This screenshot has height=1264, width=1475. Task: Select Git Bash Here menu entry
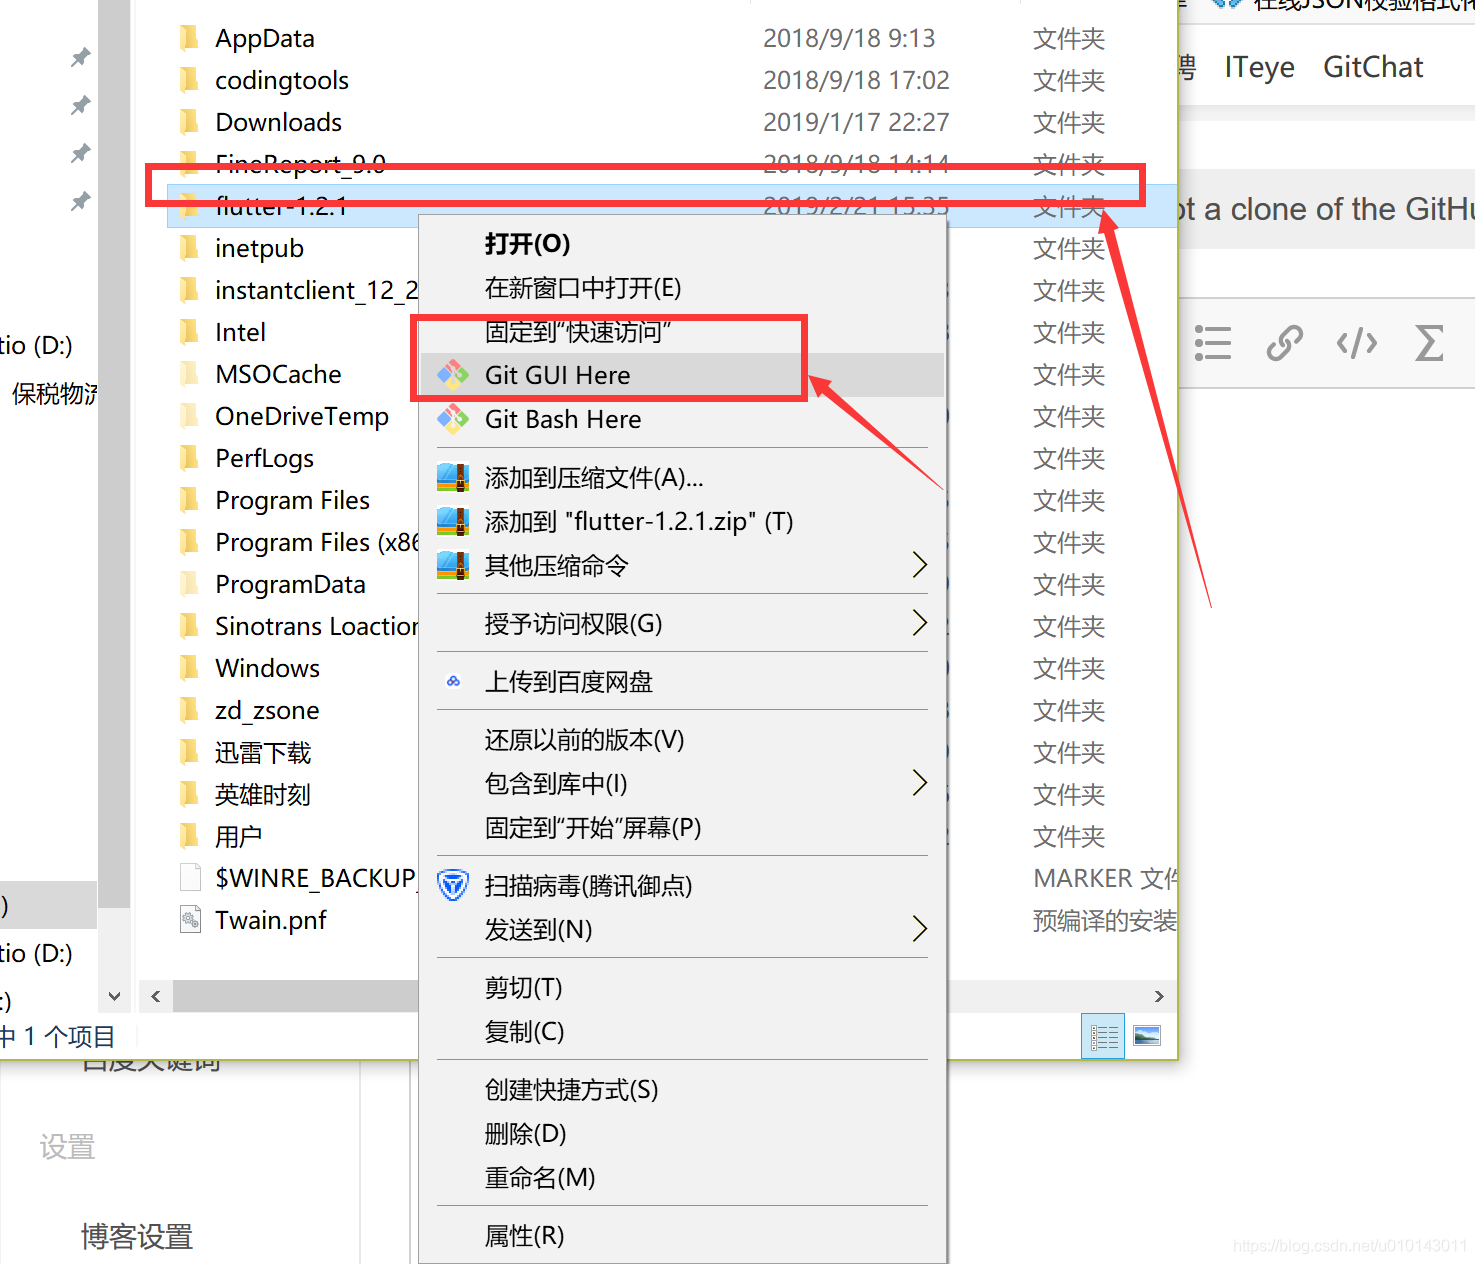pos(682,419)
